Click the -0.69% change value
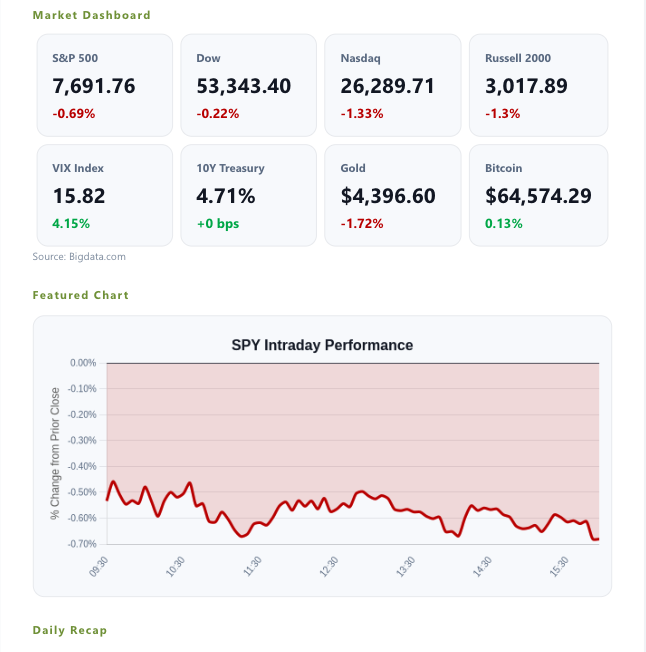646x652 pixels. coord(74,114)
